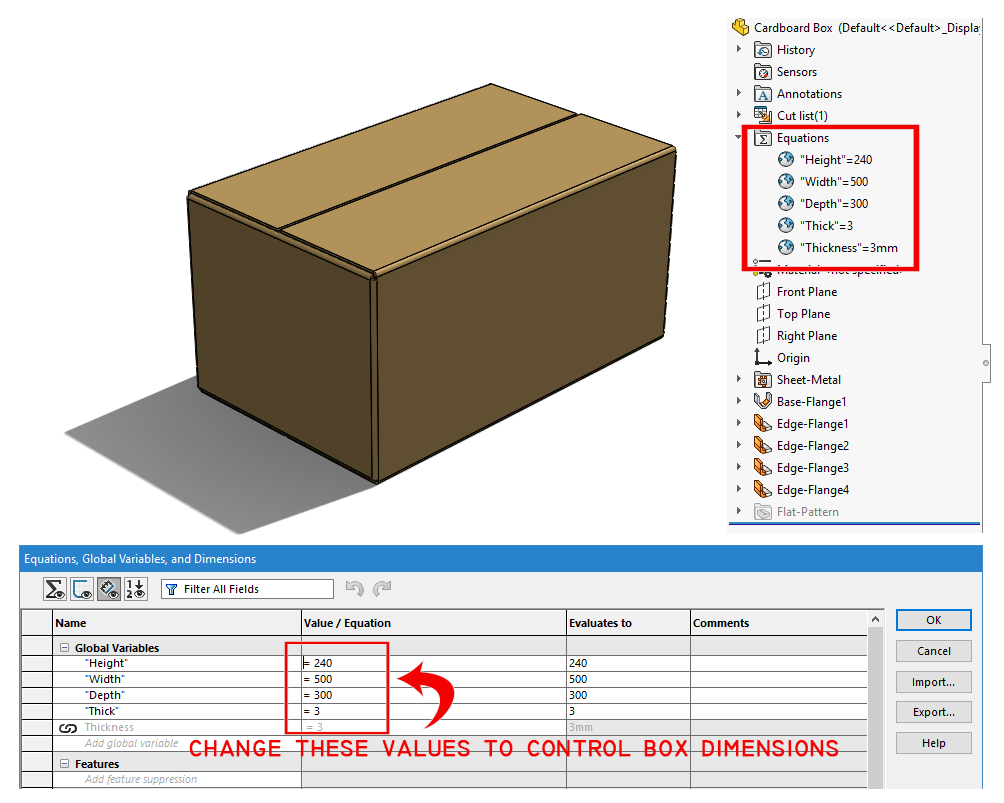Click the Cardboard Box part icon
The image size is (1004, 803).
(740, 27)
